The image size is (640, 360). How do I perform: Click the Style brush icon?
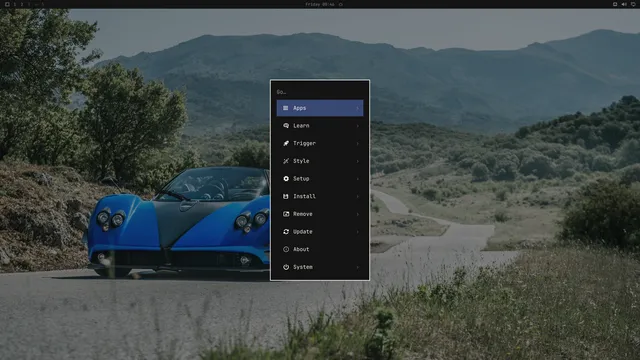tap(286, 161)
